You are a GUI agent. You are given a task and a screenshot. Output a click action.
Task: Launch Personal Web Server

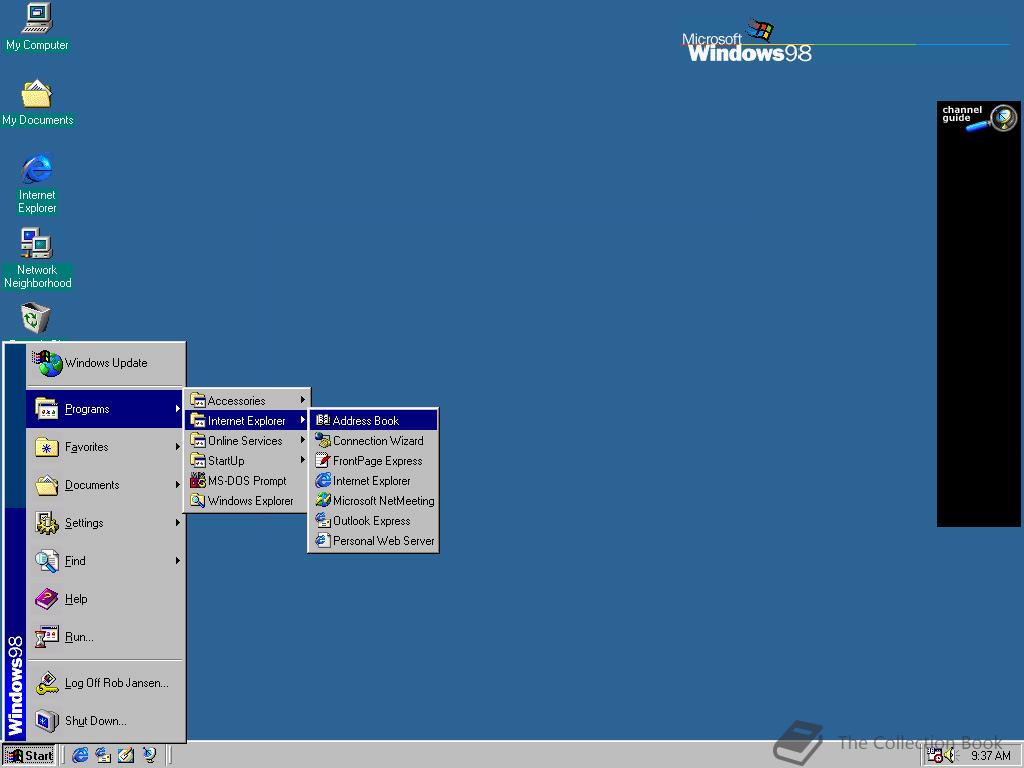[374, 541]
